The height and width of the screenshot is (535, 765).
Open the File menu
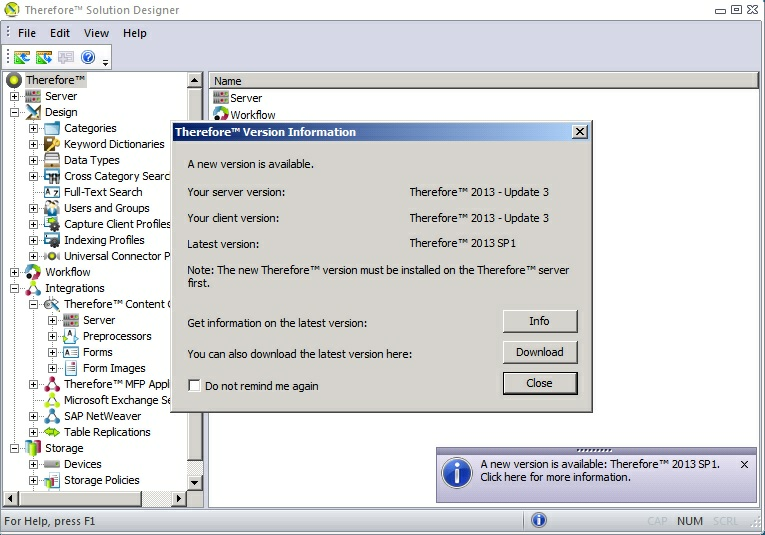(x=27, y=33)
